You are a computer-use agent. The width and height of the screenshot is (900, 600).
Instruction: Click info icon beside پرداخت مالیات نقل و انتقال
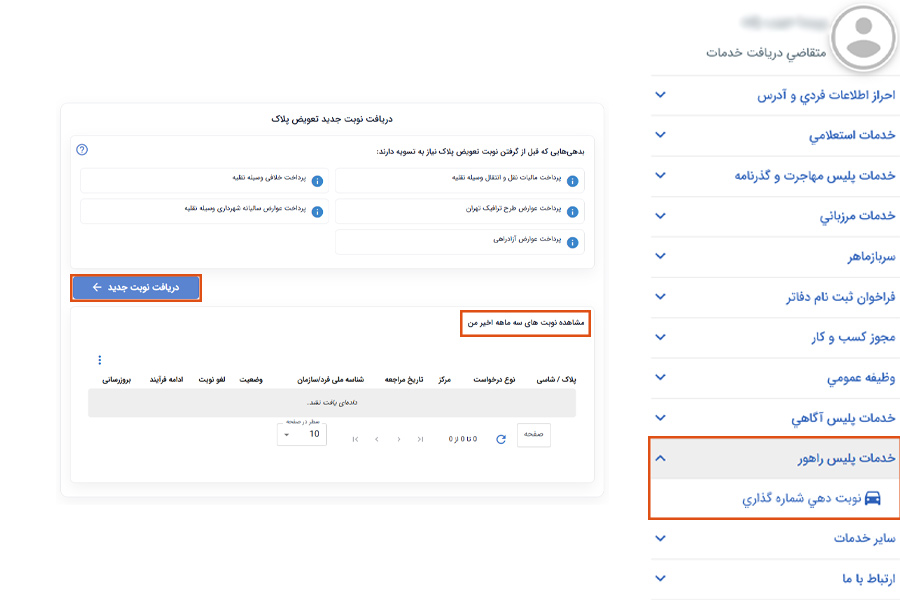572,181
